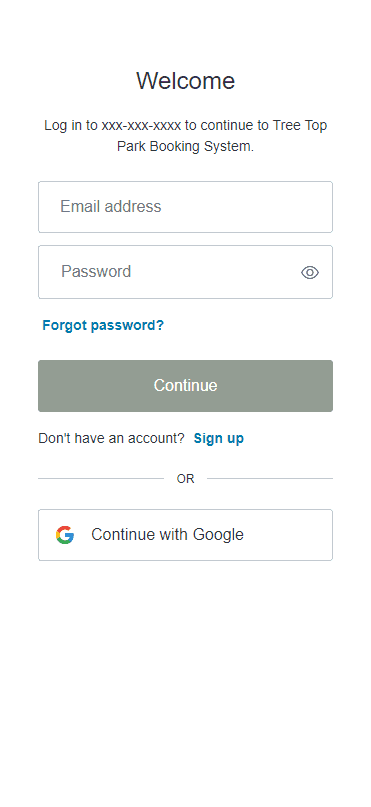The image size is (371, 807).
Task: Click the Email address placeholder text
Action: tap(111, 206)
